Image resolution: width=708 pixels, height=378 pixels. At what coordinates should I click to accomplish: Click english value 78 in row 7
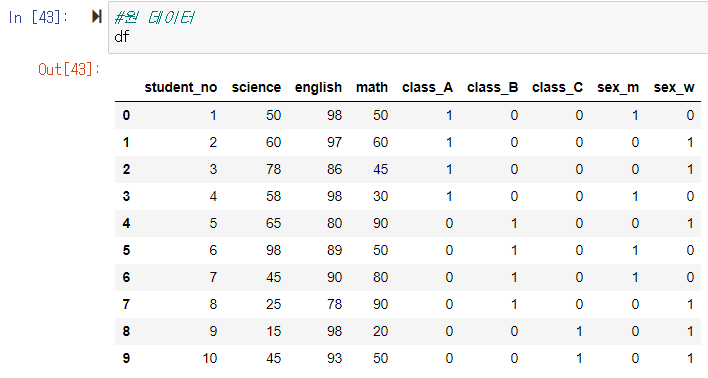(335, 304)
